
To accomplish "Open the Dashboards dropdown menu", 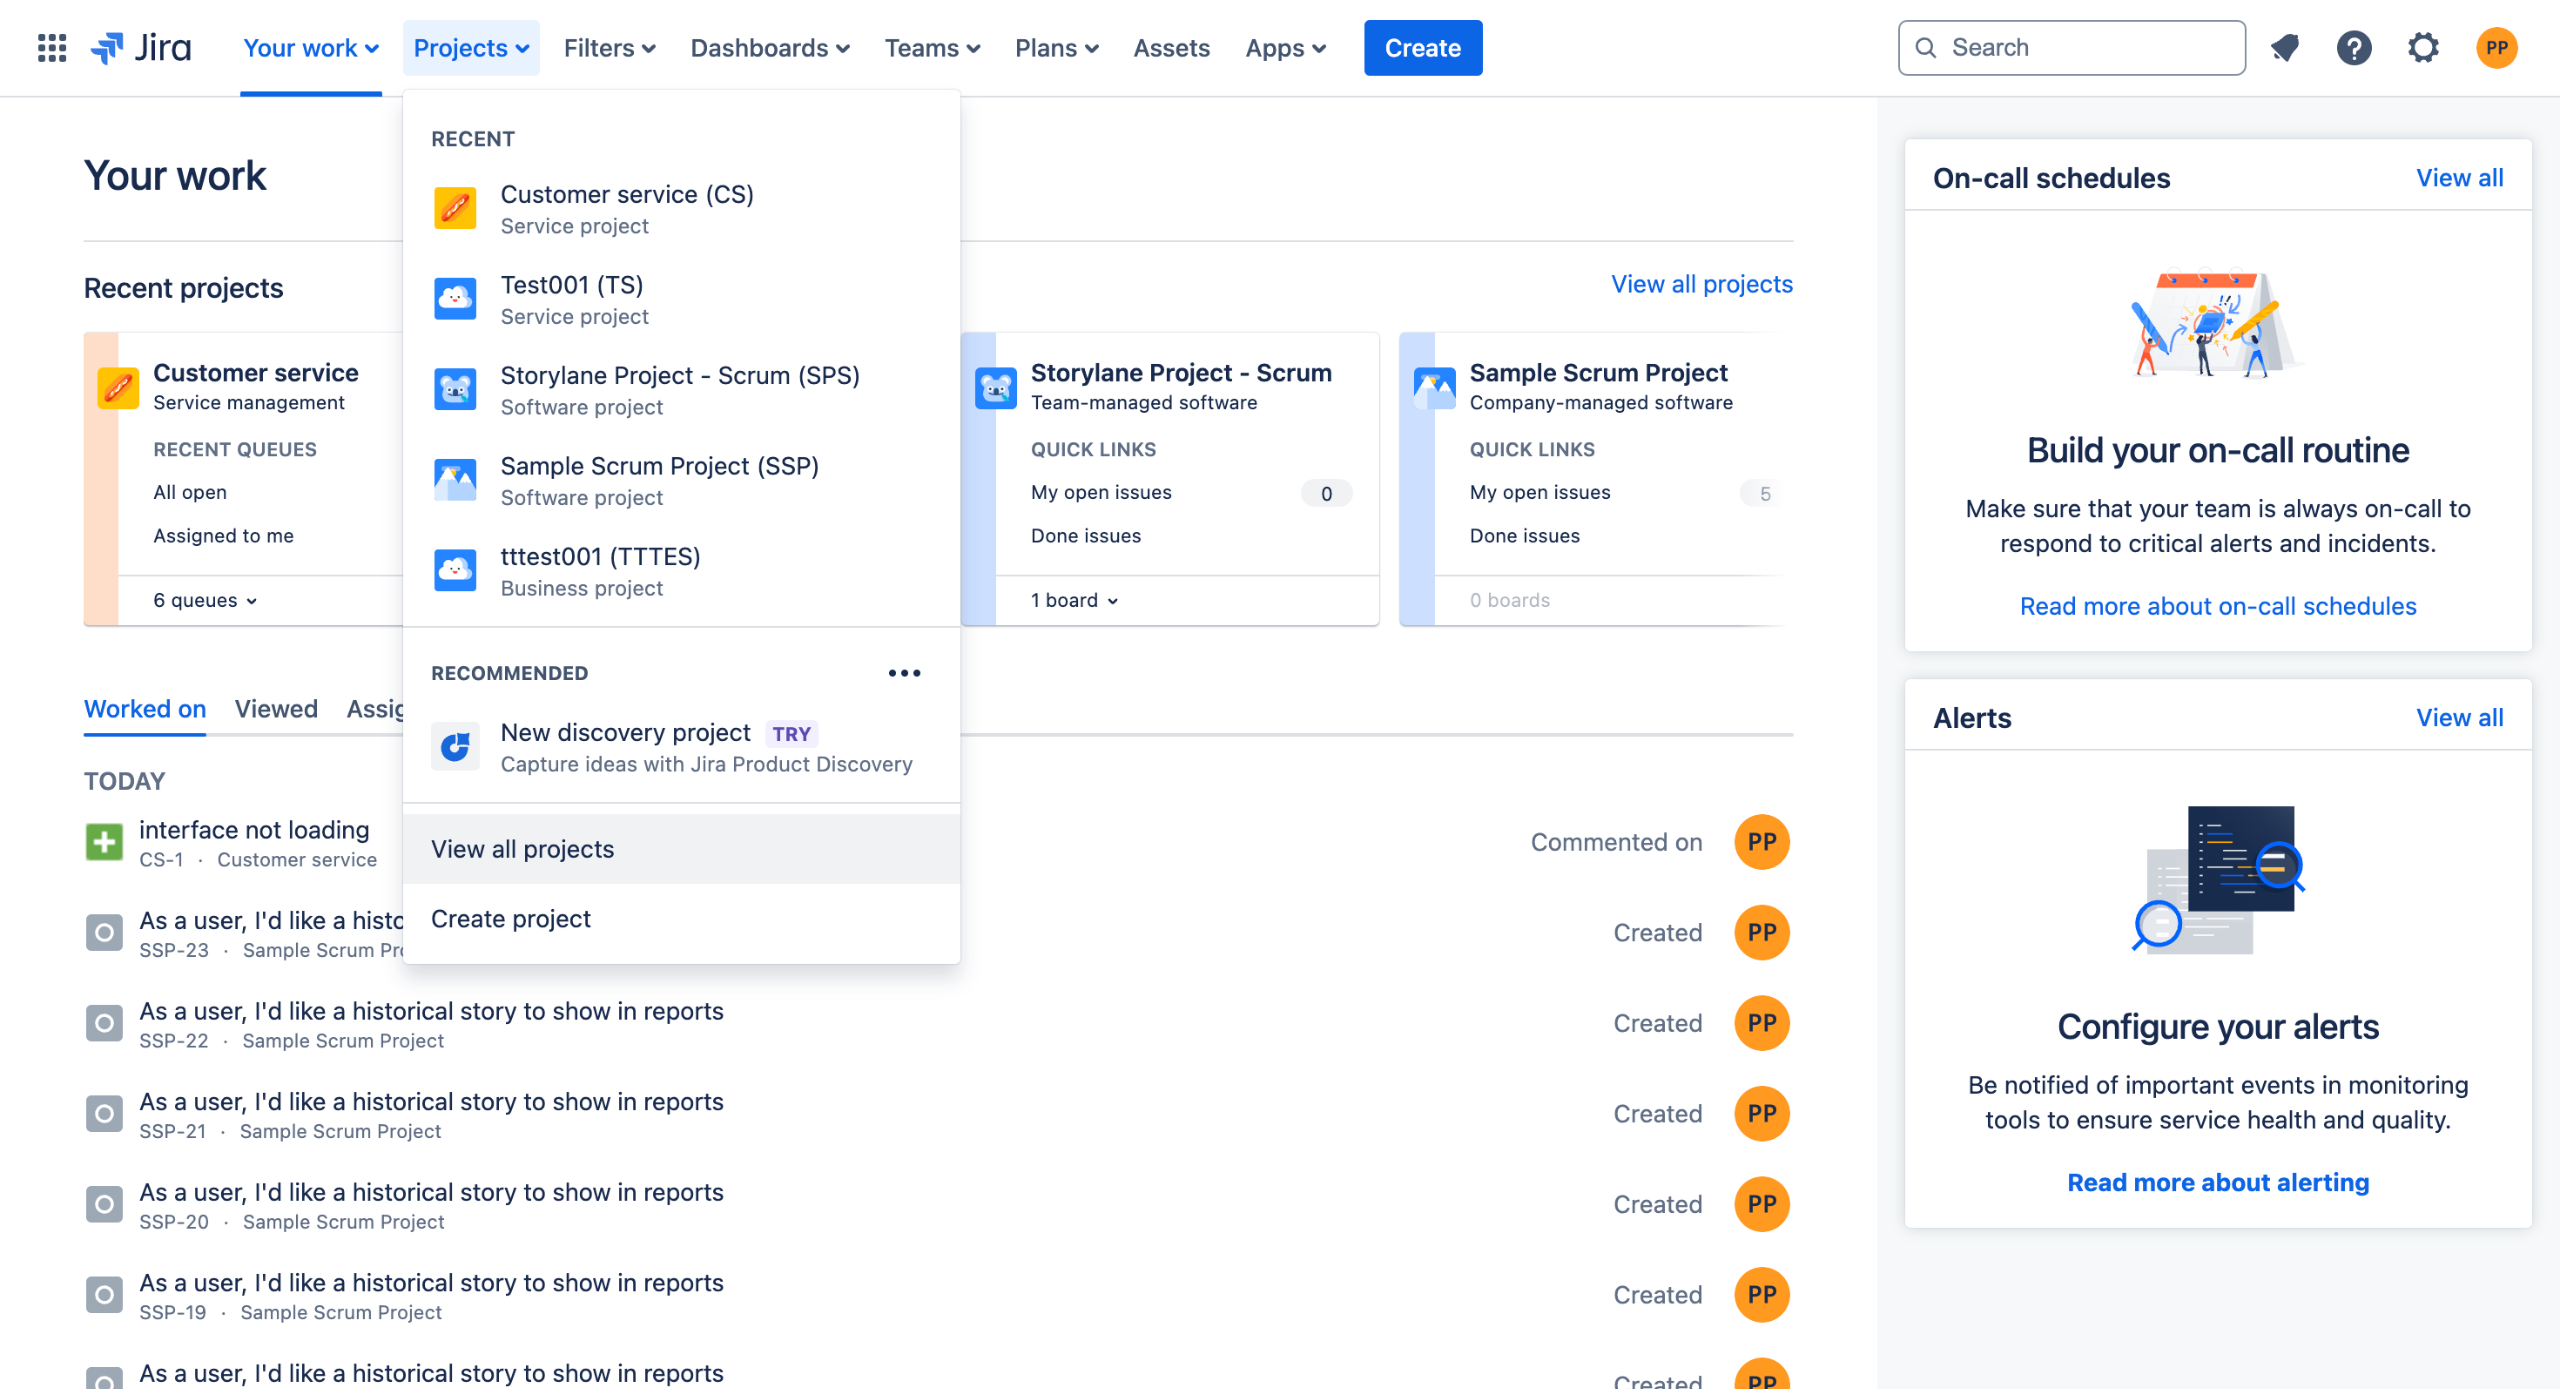I will (769, 48).
